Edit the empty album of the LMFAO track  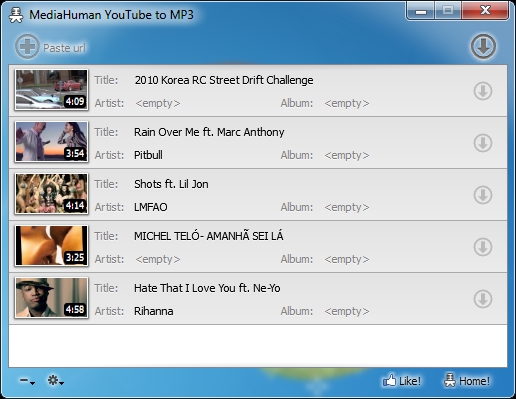point(347,207)
